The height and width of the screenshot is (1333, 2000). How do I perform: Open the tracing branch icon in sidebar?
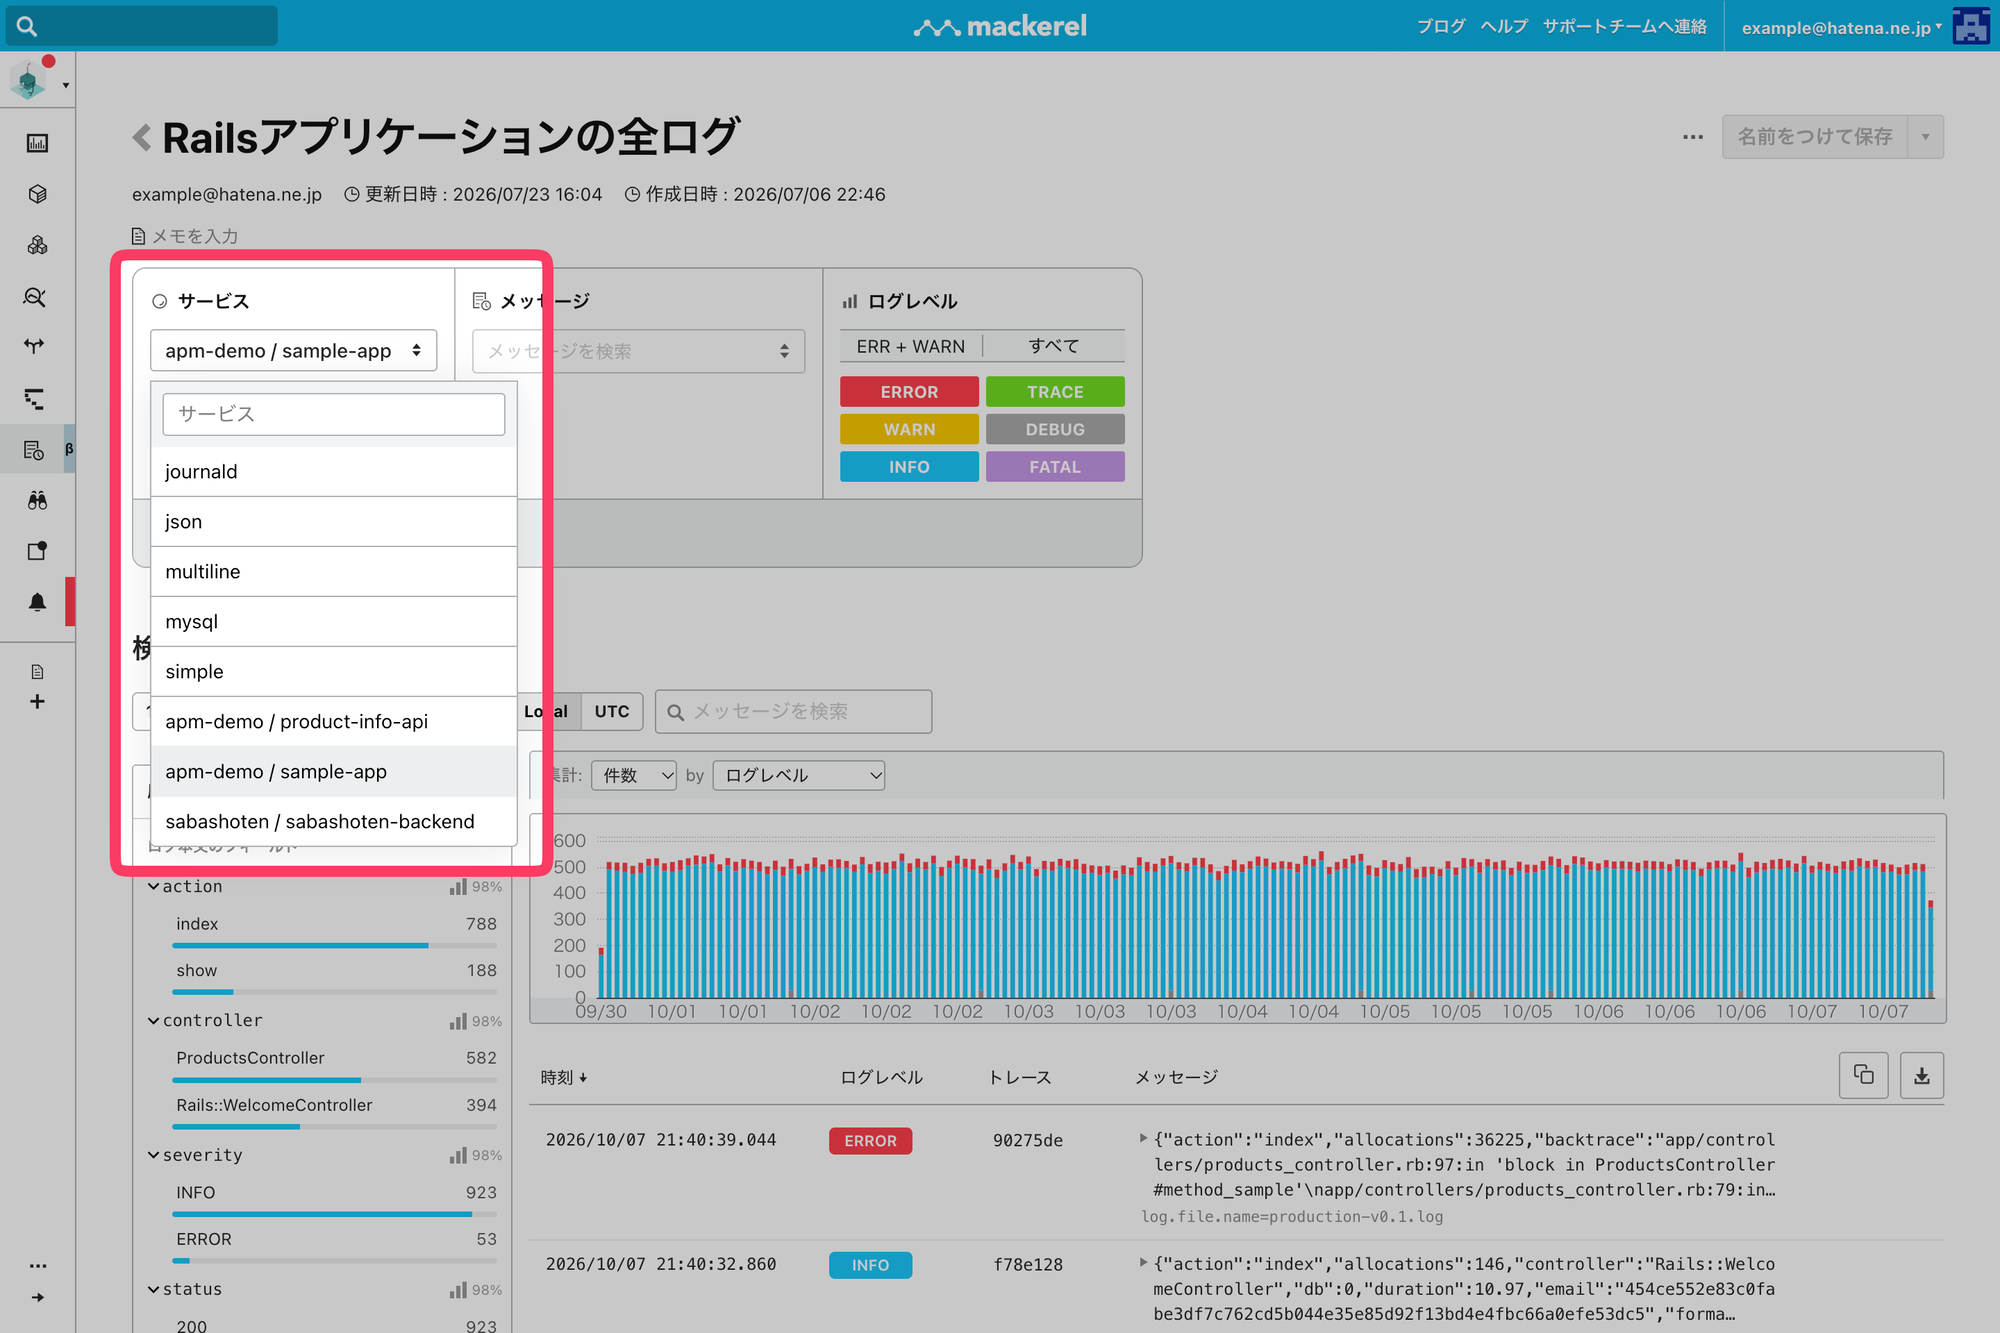(x=35, y=347)
